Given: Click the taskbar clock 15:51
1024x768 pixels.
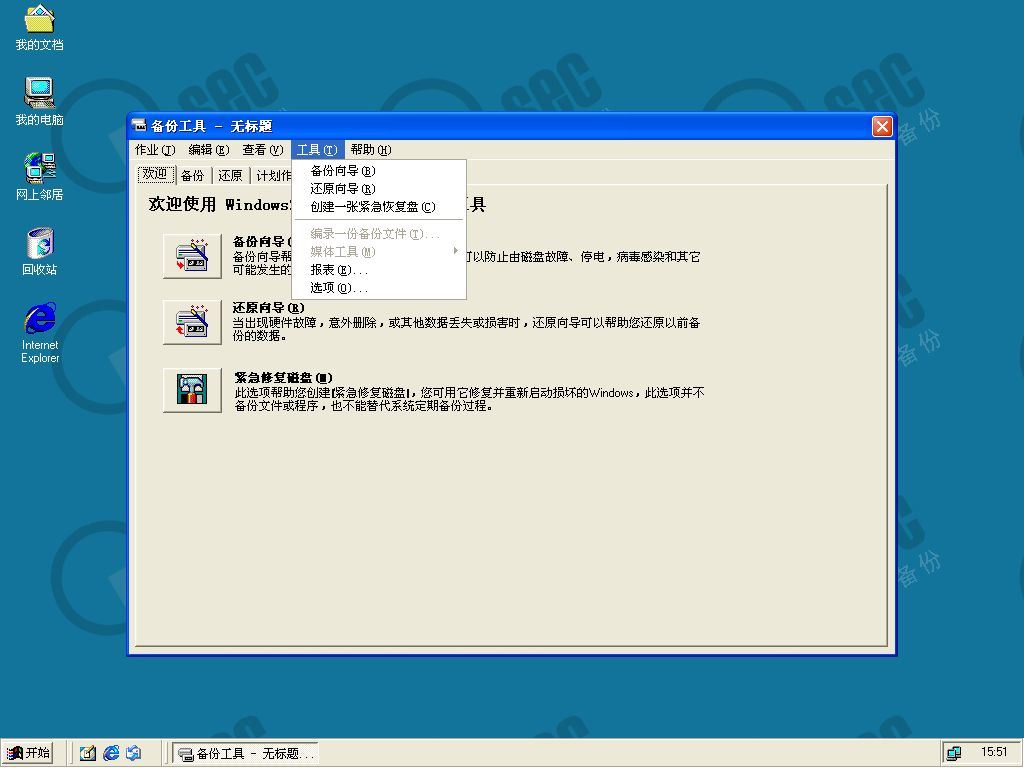Looking at the screenshot, I should (994, 752).
